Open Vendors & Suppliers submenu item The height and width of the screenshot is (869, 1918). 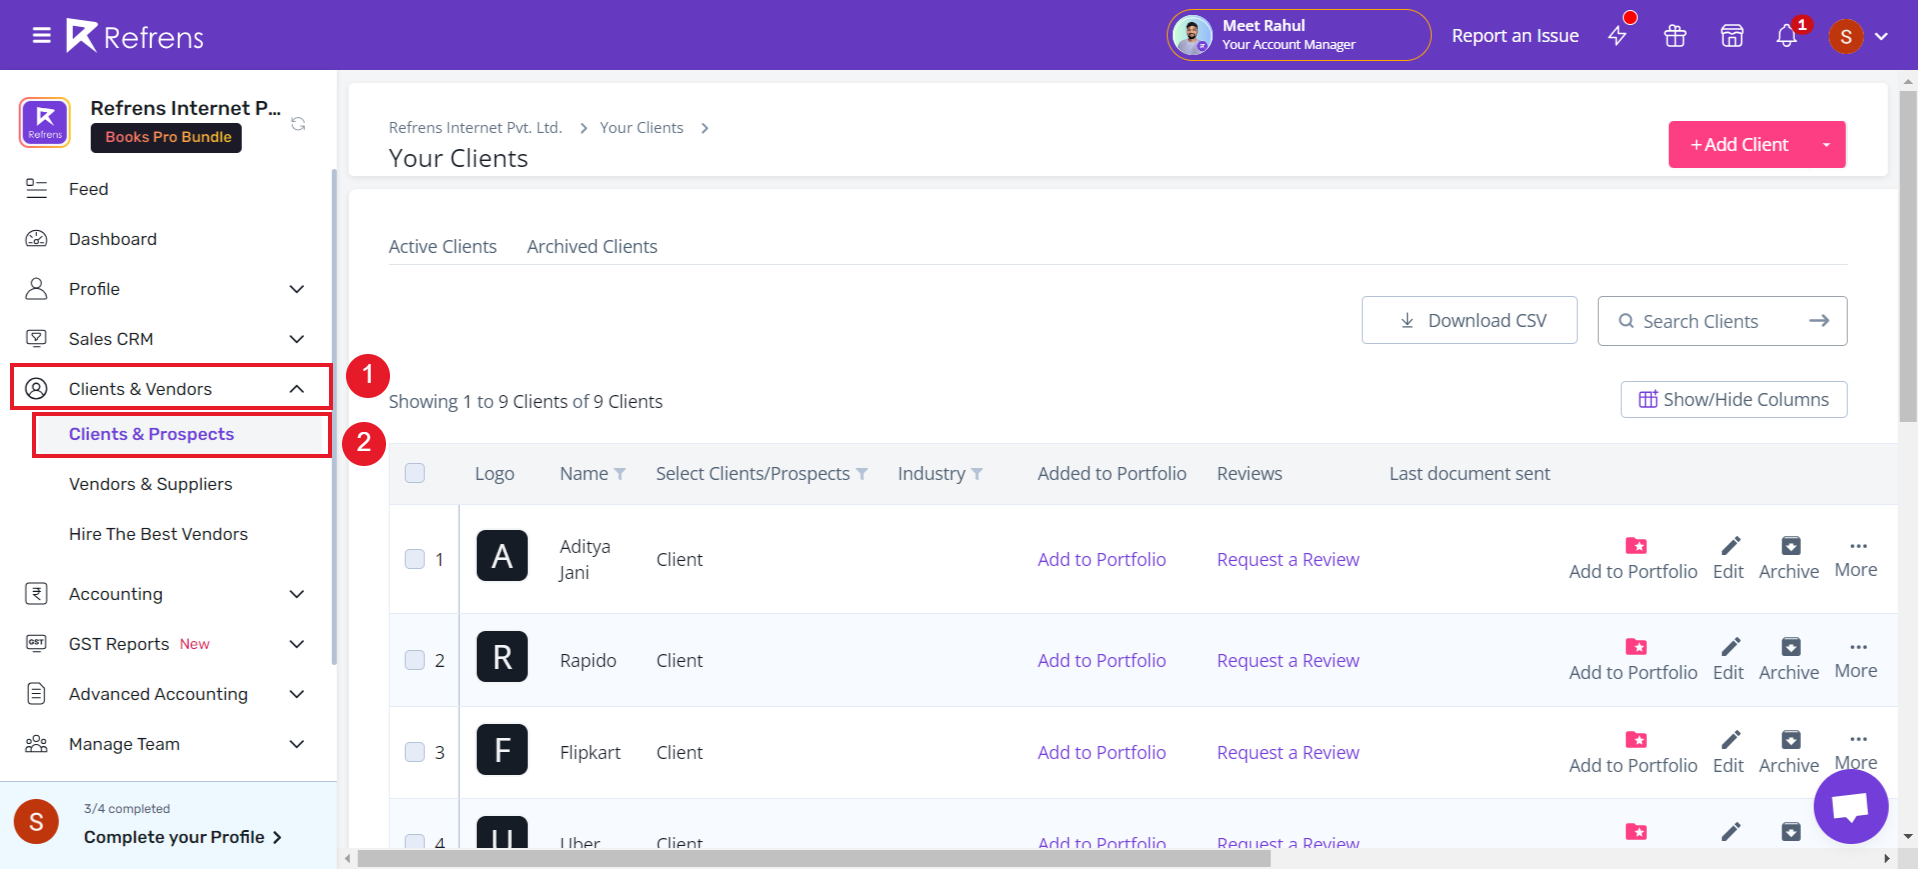coord(150,484)
